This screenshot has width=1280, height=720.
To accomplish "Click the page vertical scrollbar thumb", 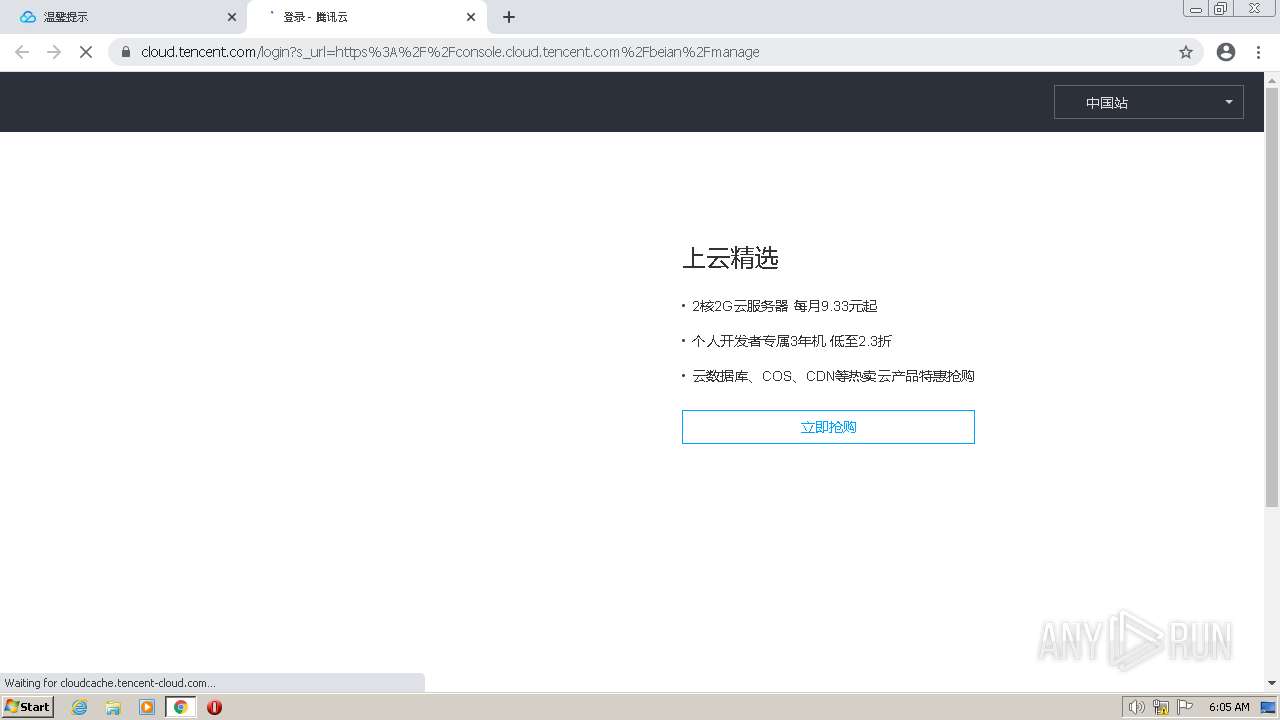I will (1272, 297).
